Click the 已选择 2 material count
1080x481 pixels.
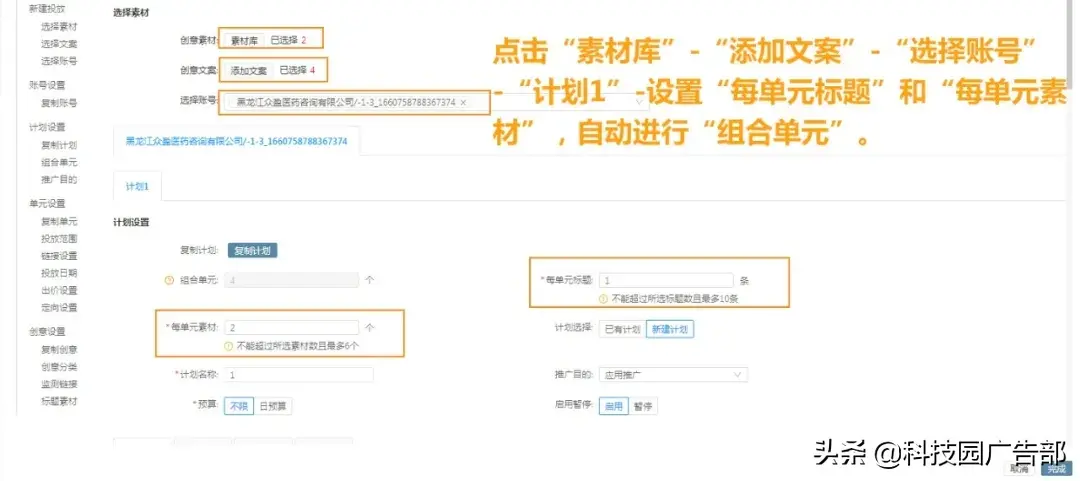point(288,41)
